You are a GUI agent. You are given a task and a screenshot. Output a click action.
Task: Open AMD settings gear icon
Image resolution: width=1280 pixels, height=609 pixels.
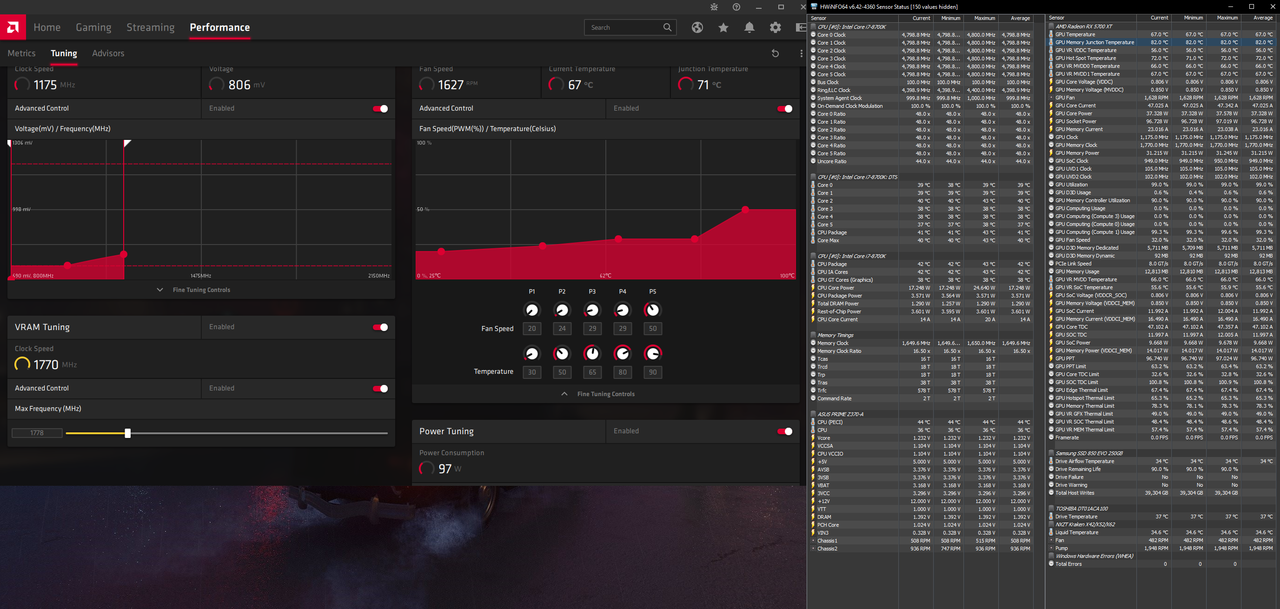click(775, 28)
